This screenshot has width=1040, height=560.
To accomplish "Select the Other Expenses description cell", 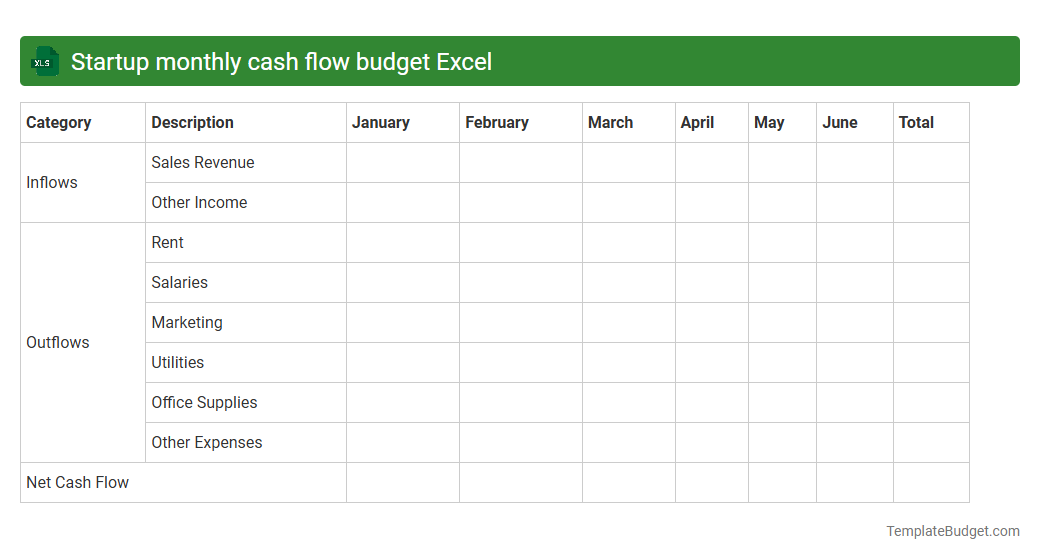I will (x=245, y=443).
